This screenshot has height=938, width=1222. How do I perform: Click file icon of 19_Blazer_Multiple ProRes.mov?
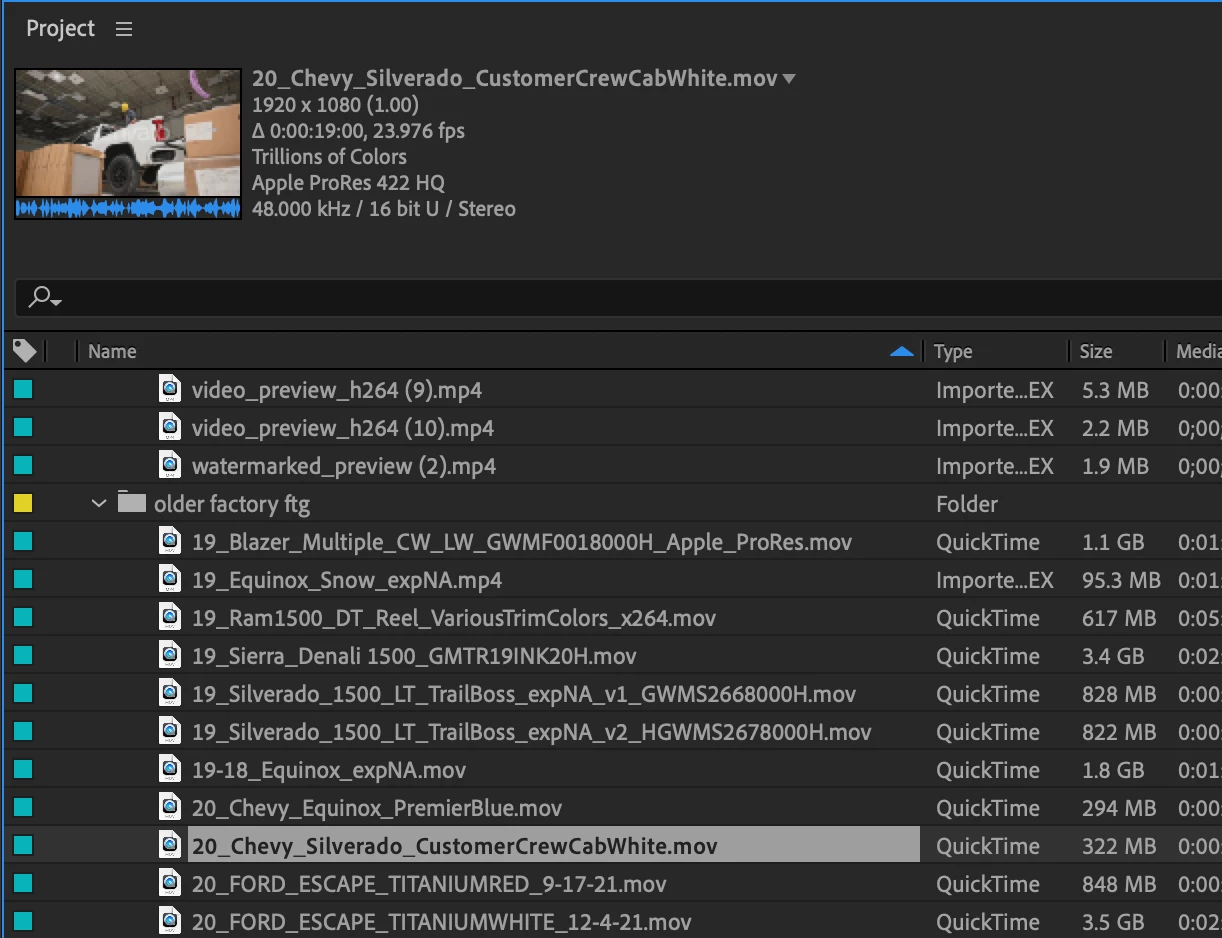pos(171,541)
